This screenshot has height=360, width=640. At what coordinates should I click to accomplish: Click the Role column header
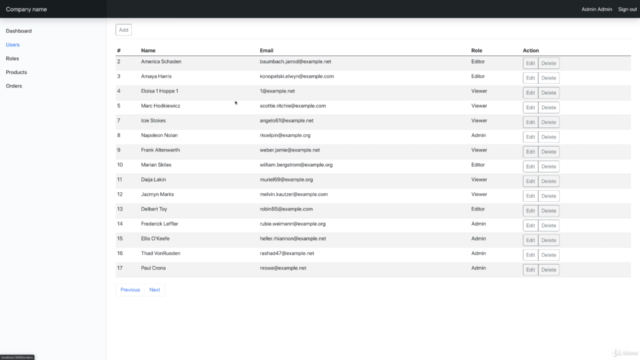click(477, 51)
